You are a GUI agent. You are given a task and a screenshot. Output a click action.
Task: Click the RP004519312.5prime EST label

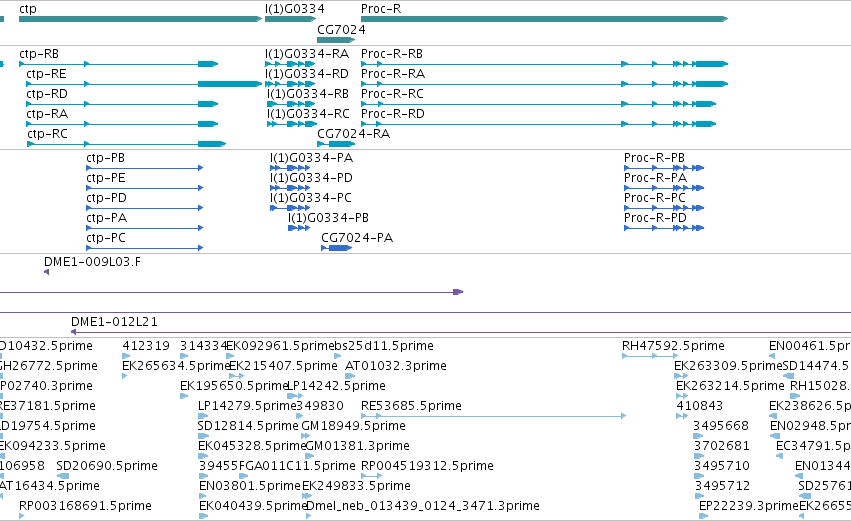pyautogui.click(x=427, y=466)
